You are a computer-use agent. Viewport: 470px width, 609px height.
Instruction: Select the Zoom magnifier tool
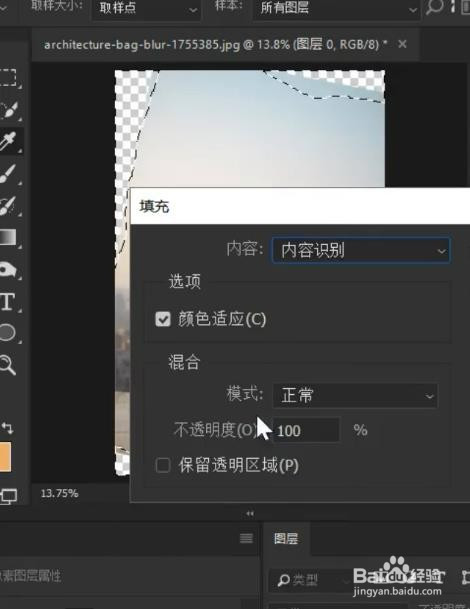[x=7, y=365]
